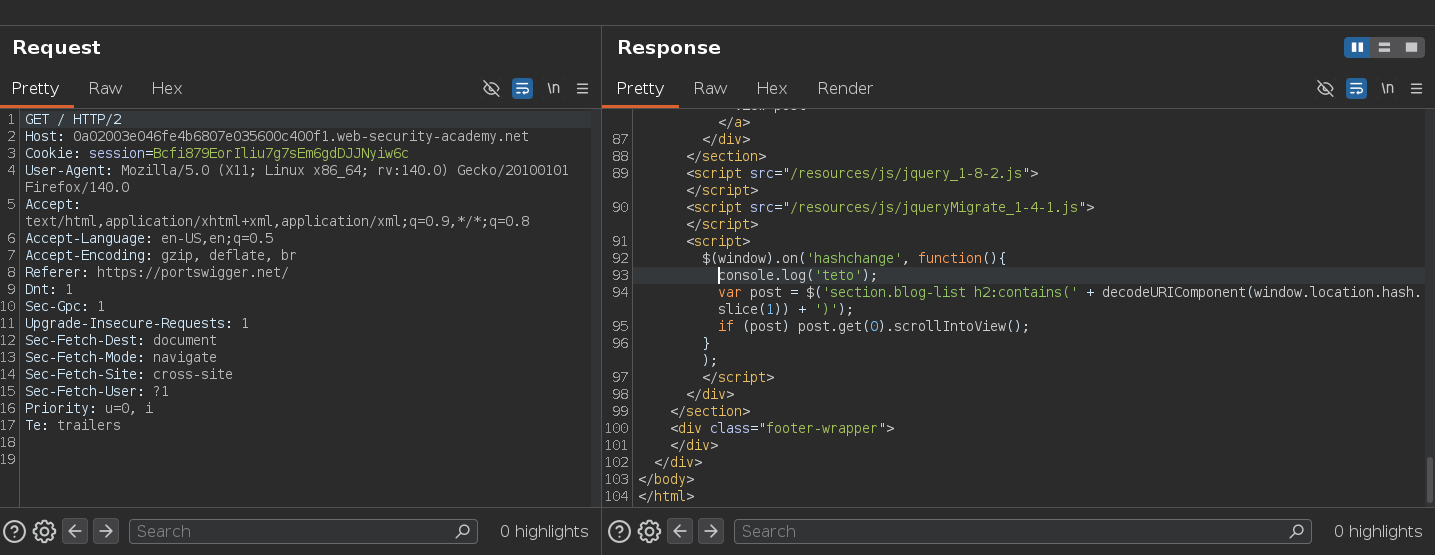Image resolution: width=1435 pixels, height=555 pixels.
Task: Switch Request view to Hex tab
Action: 167,88
